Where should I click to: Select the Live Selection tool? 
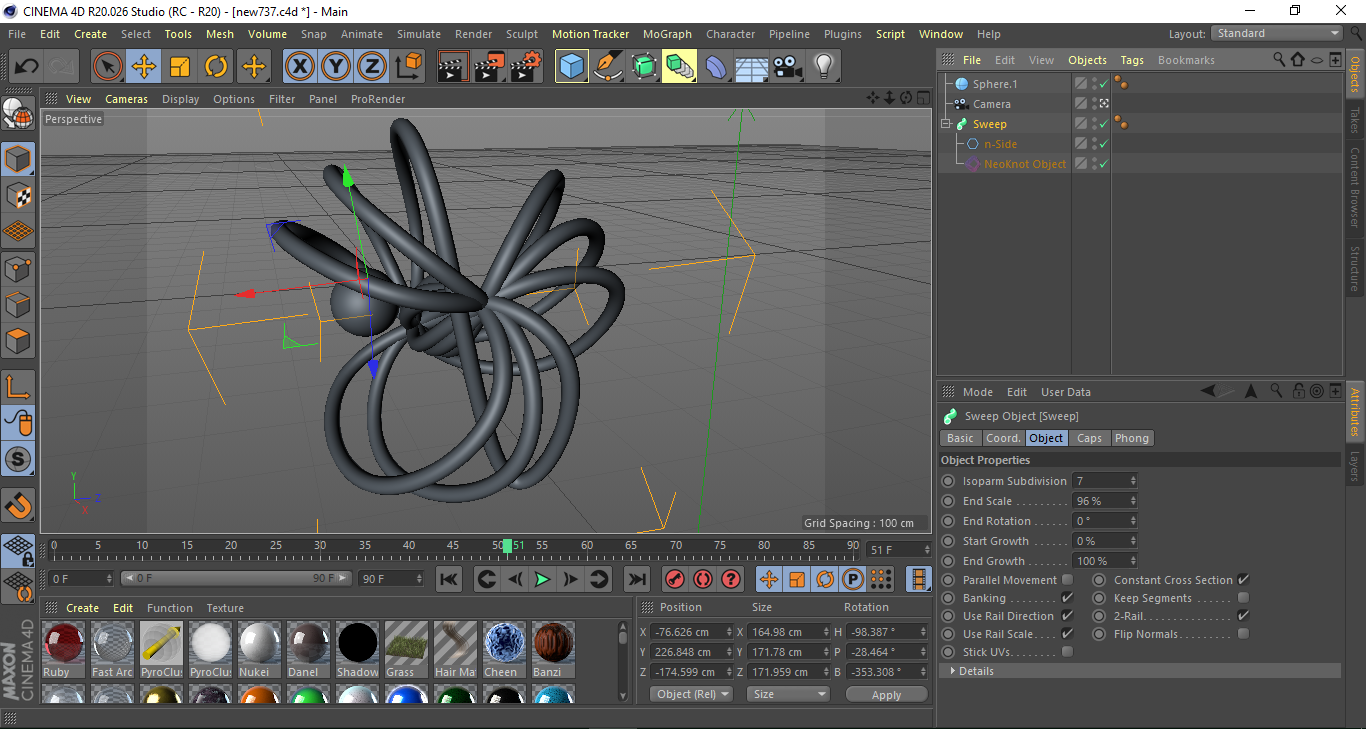tap(108, 67)
